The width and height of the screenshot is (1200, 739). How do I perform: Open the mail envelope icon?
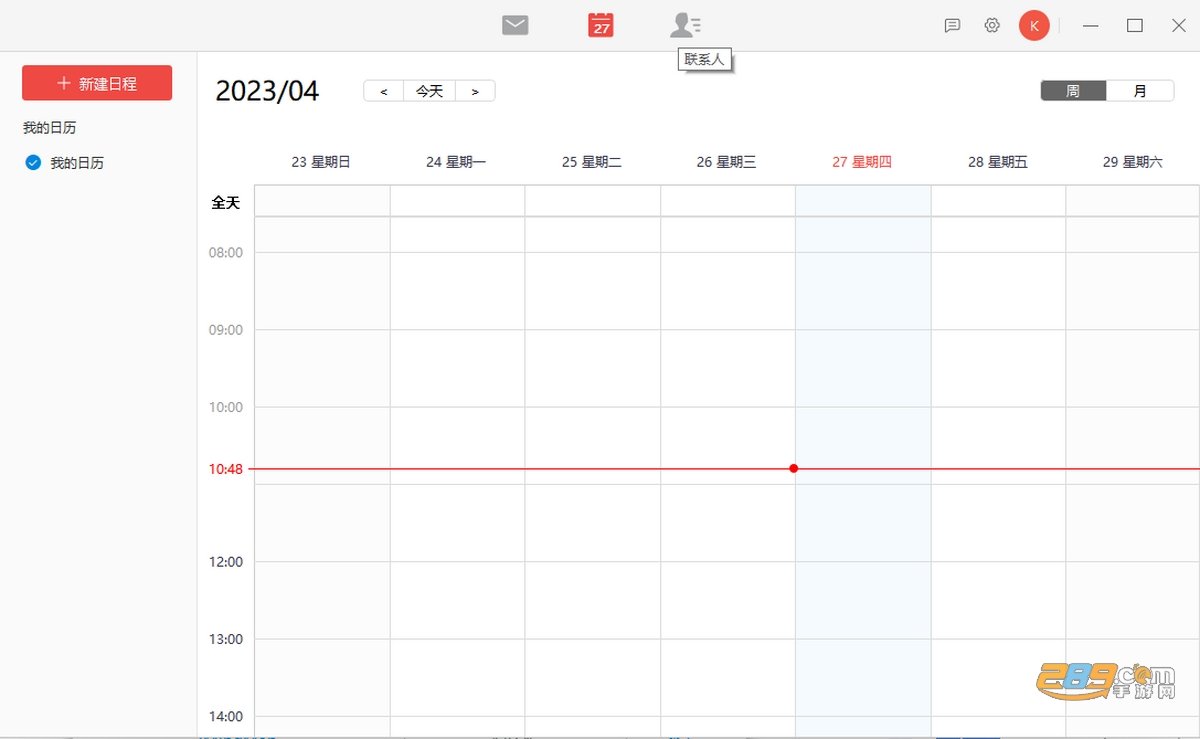(515, 25)
